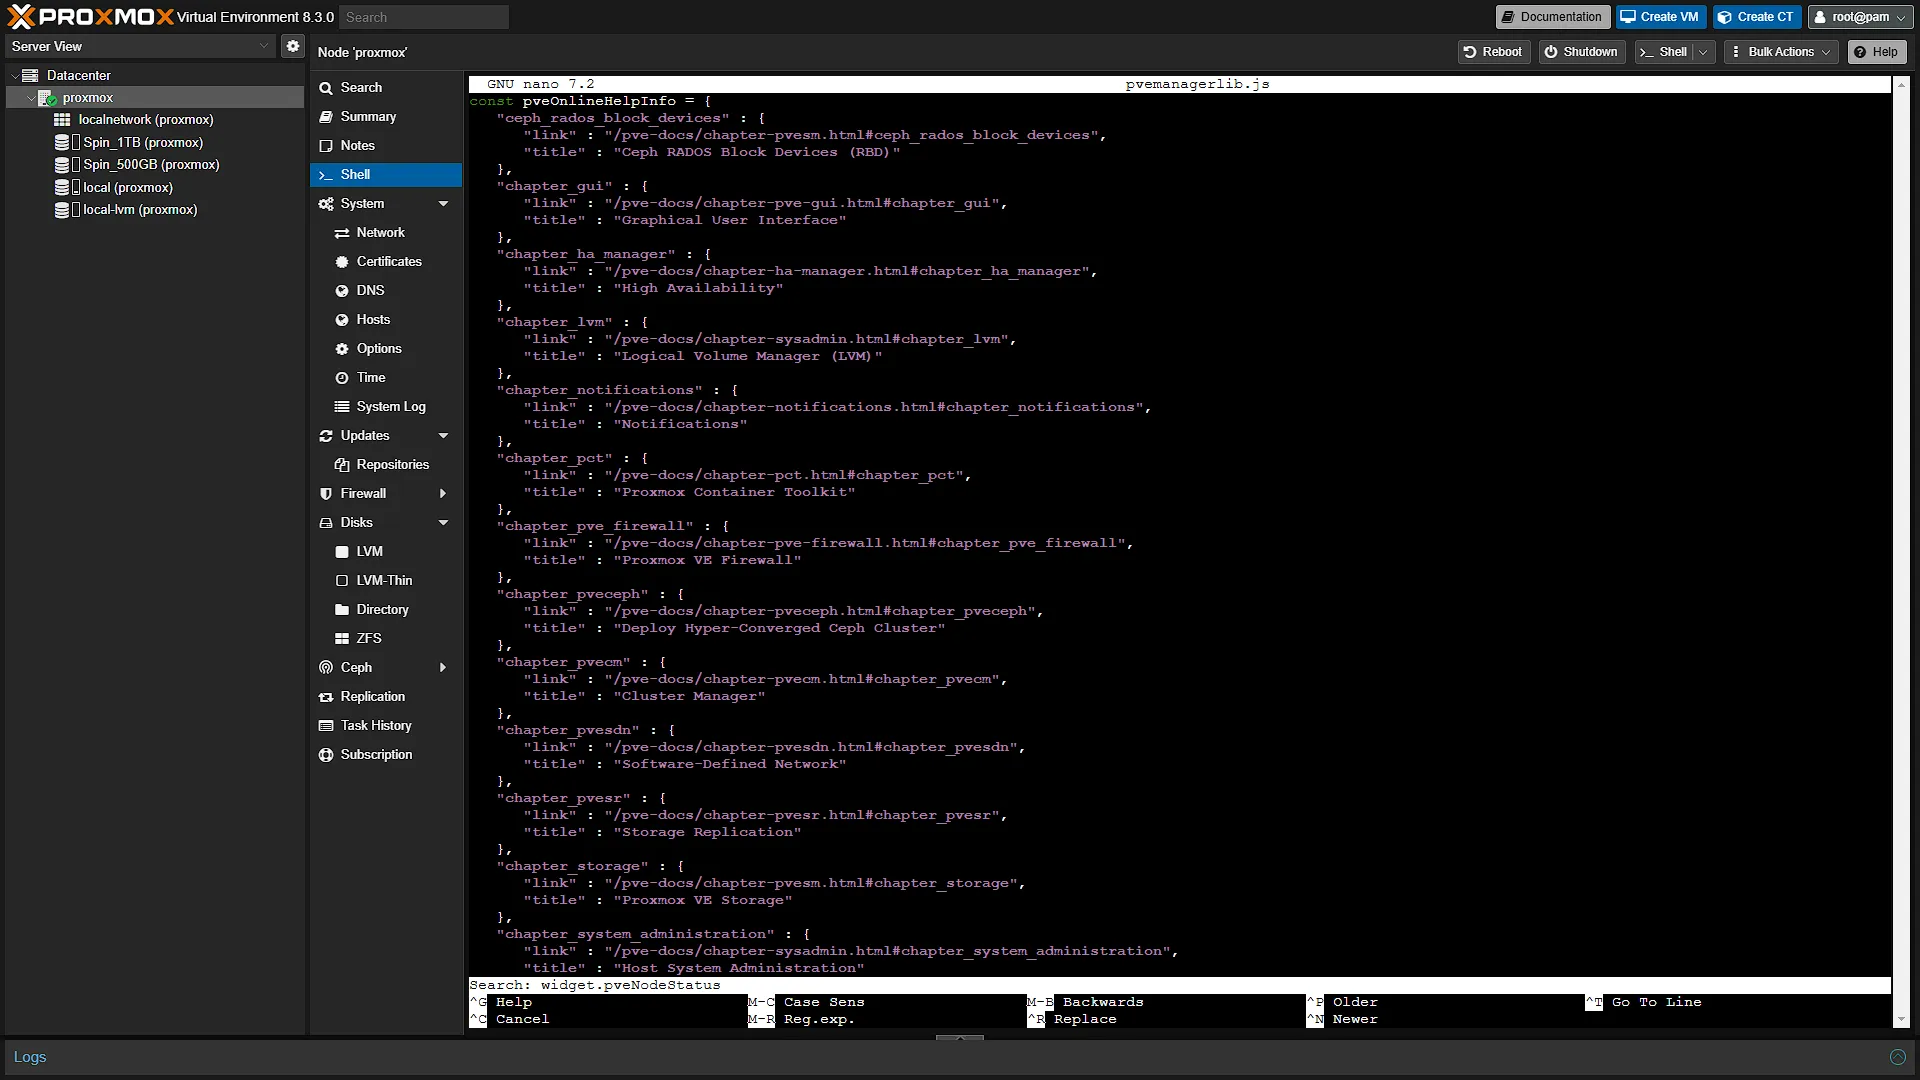
Task: Click the DNS globe icon
Action: point(342,291)
